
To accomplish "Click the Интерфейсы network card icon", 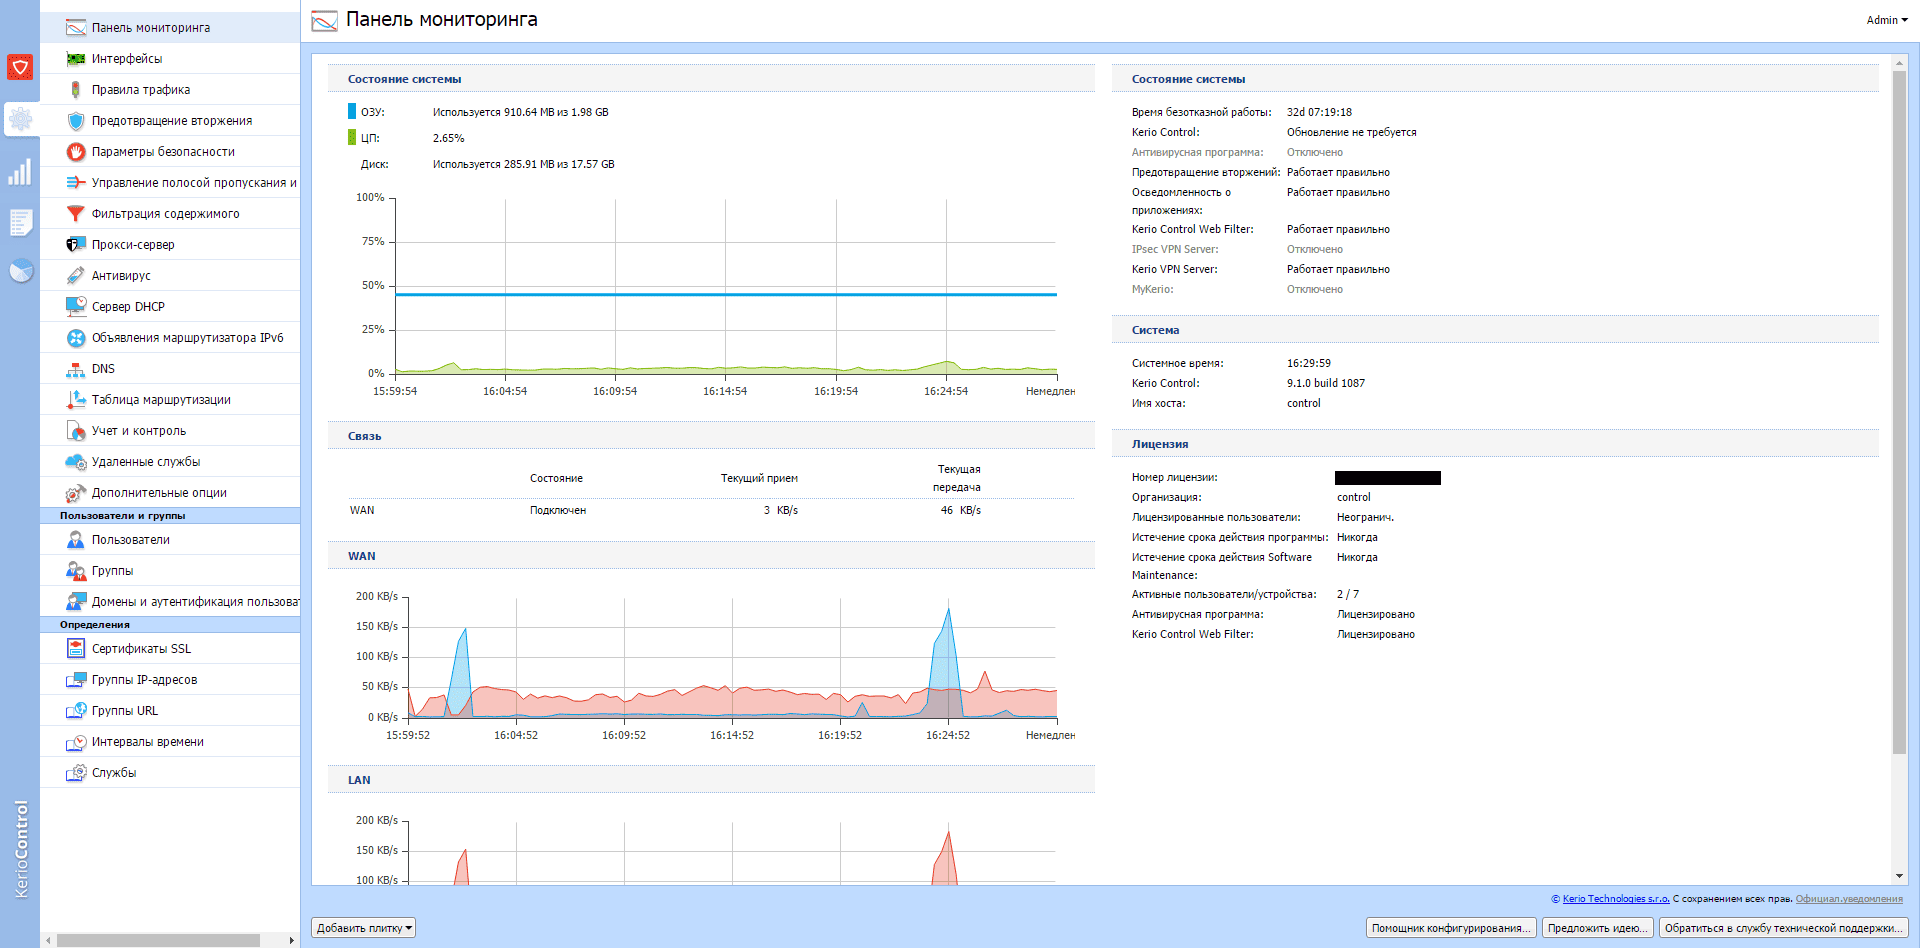I will coord(76,59).
